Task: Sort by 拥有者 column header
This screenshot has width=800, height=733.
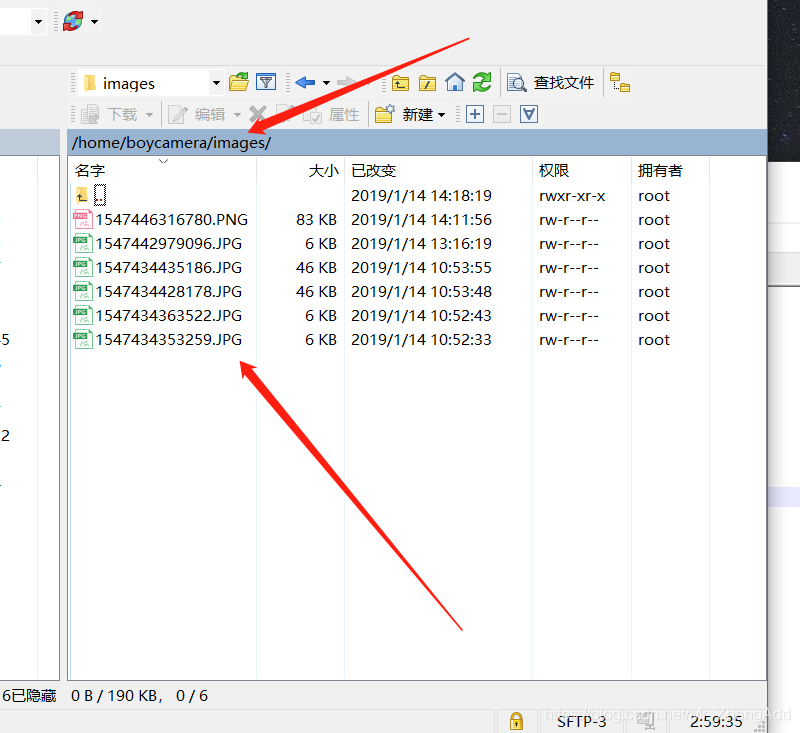Action: click(670, 170)
